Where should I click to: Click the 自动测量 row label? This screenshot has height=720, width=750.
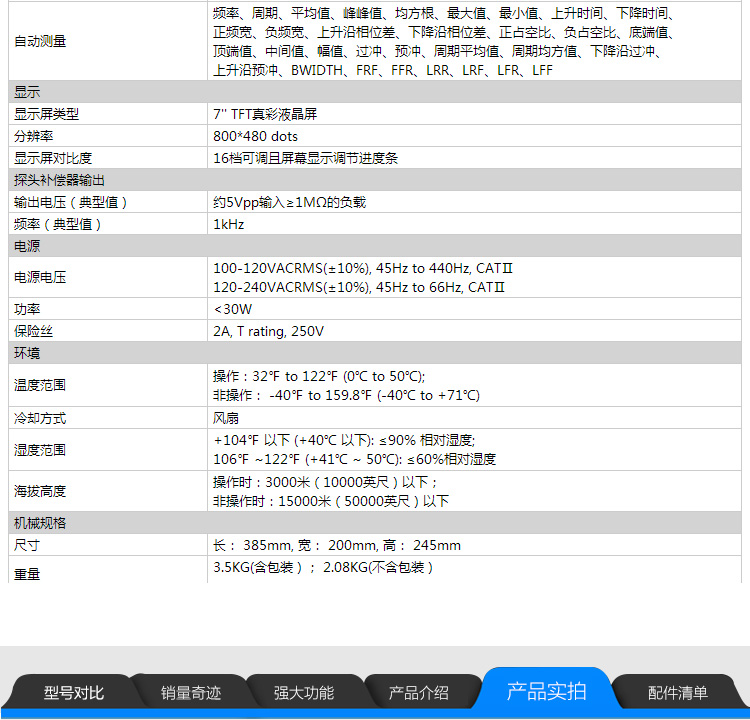coord(41,42)
